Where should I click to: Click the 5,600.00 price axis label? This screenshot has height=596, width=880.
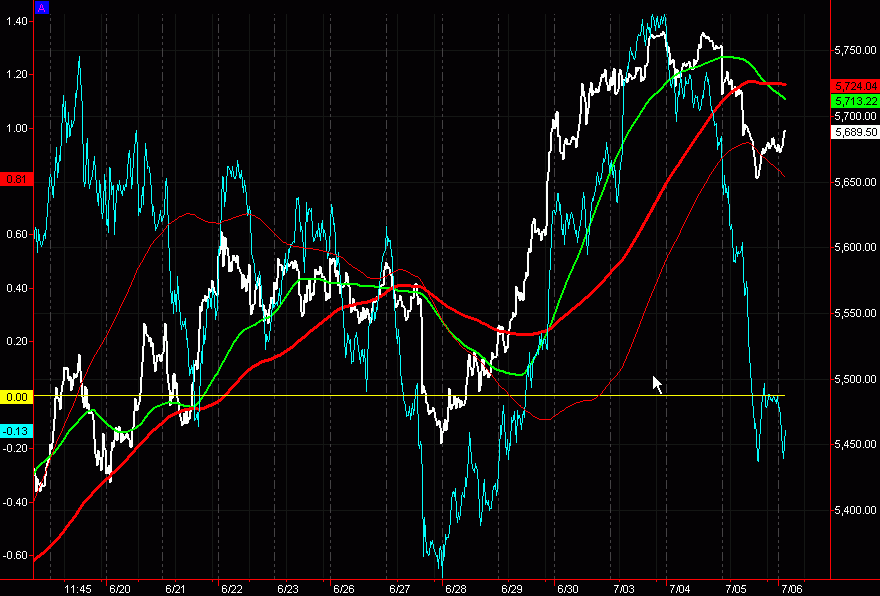click(x=855, y=247)
